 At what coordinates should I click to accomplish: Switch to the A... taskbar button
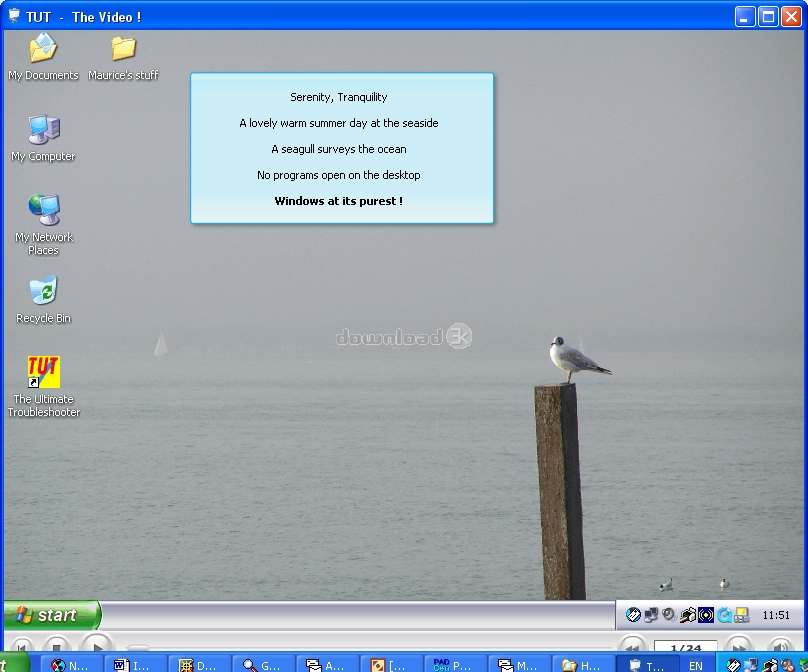click(x=327, y=665)
